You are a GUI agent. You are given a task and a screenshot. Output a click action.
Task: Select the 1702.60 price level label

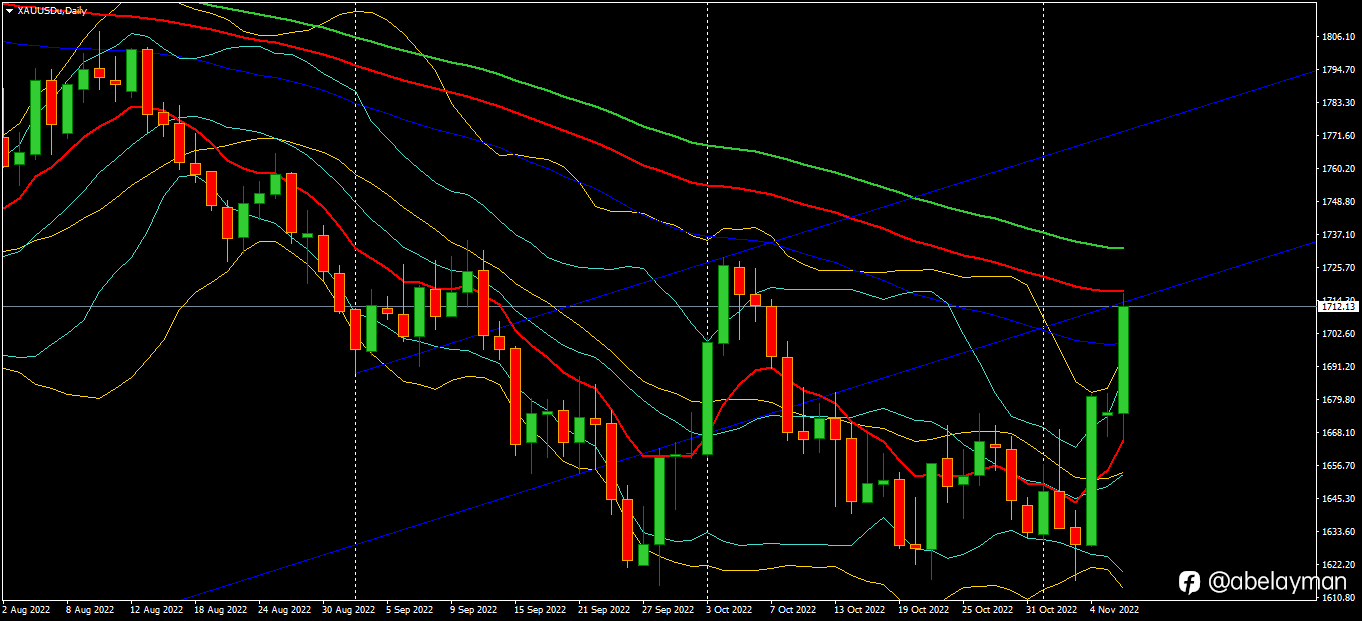[x=1337, y=334]
